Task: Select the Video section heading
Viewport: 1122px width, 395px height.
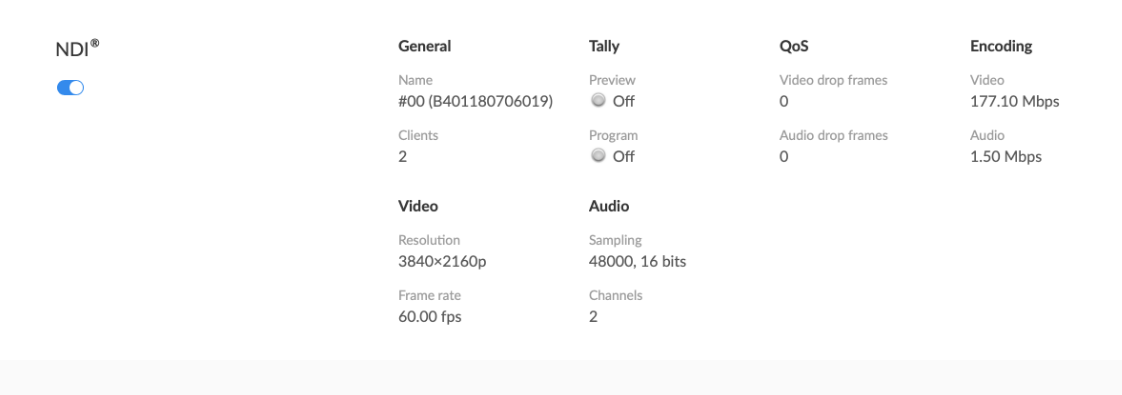Action: [418, 206]
